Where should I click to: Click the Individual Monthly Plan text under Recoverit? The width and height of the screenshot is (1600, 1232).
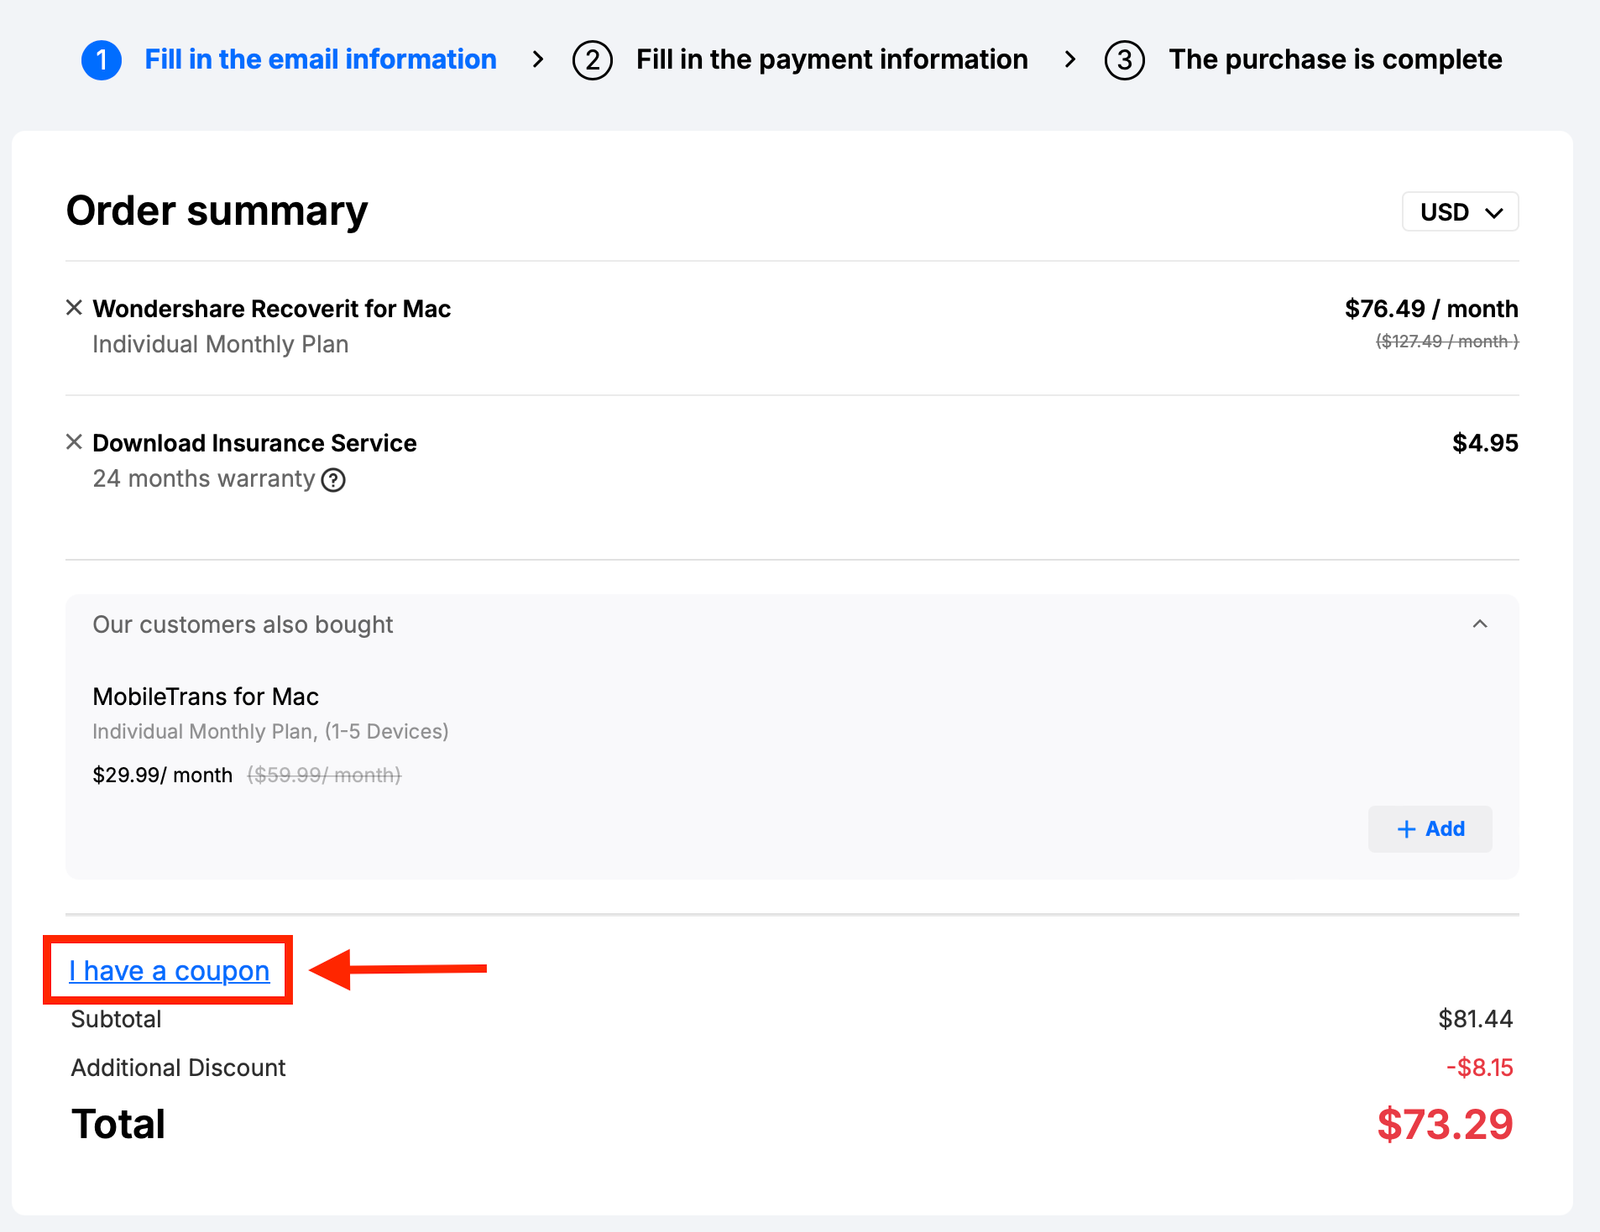click(221, 345)
